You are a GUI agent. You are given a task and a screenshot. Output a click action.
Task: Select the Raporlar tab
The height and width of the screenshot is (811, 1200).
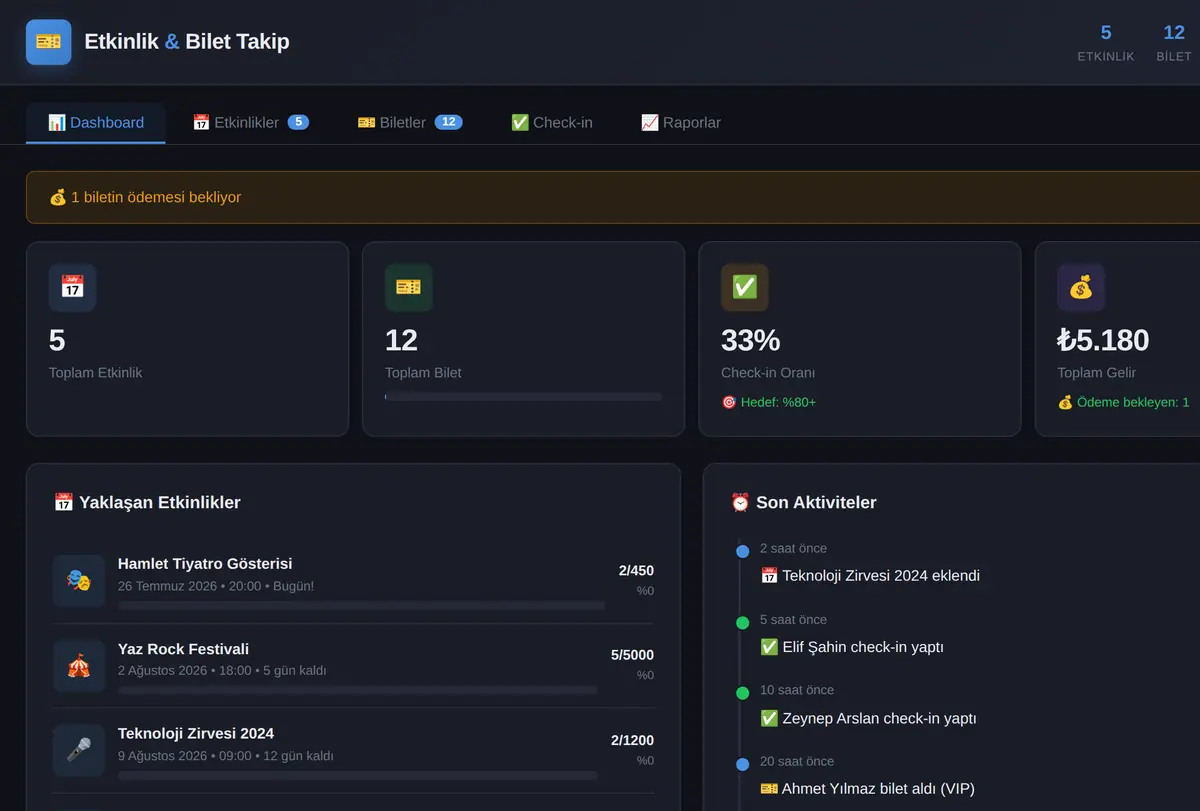681,123
